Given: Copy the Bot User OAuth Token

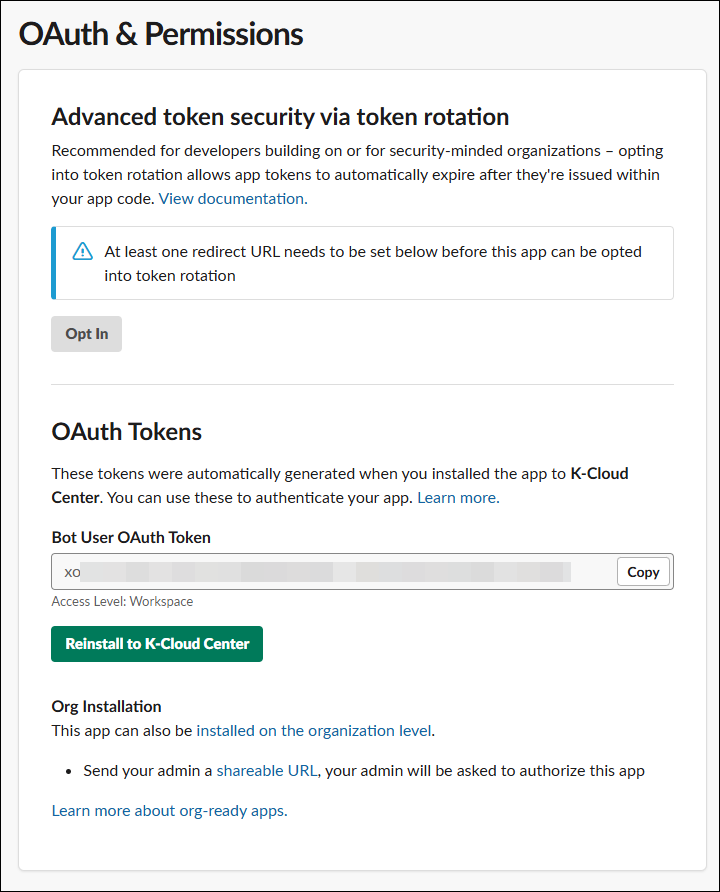Looking at the screenshot, I should click(x=643, y=572).
